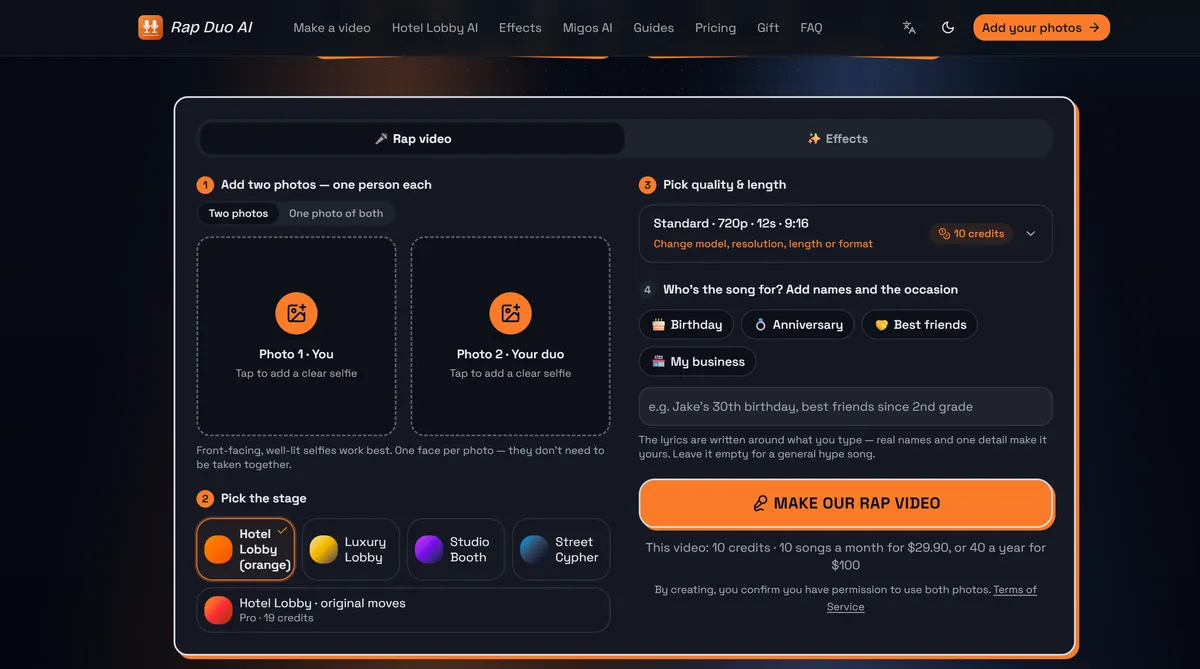The height and width of the screenshot is (669, 1200).
Task: Open the Gift navigation link
Action: tap(768, 28)
